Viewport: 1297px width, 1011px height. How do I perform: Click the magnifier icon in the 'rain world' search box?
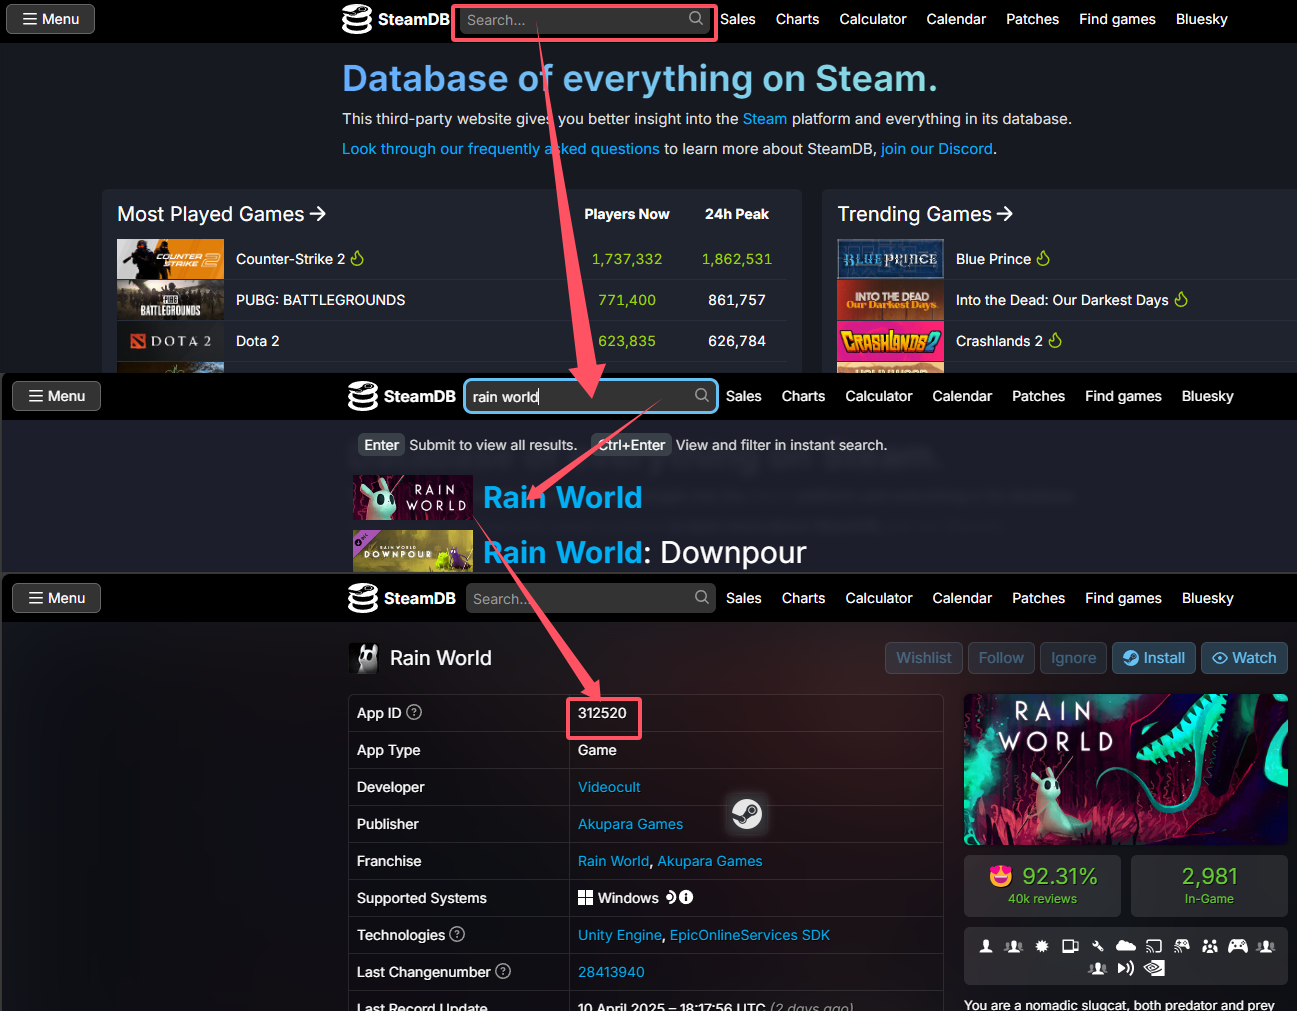702,395
